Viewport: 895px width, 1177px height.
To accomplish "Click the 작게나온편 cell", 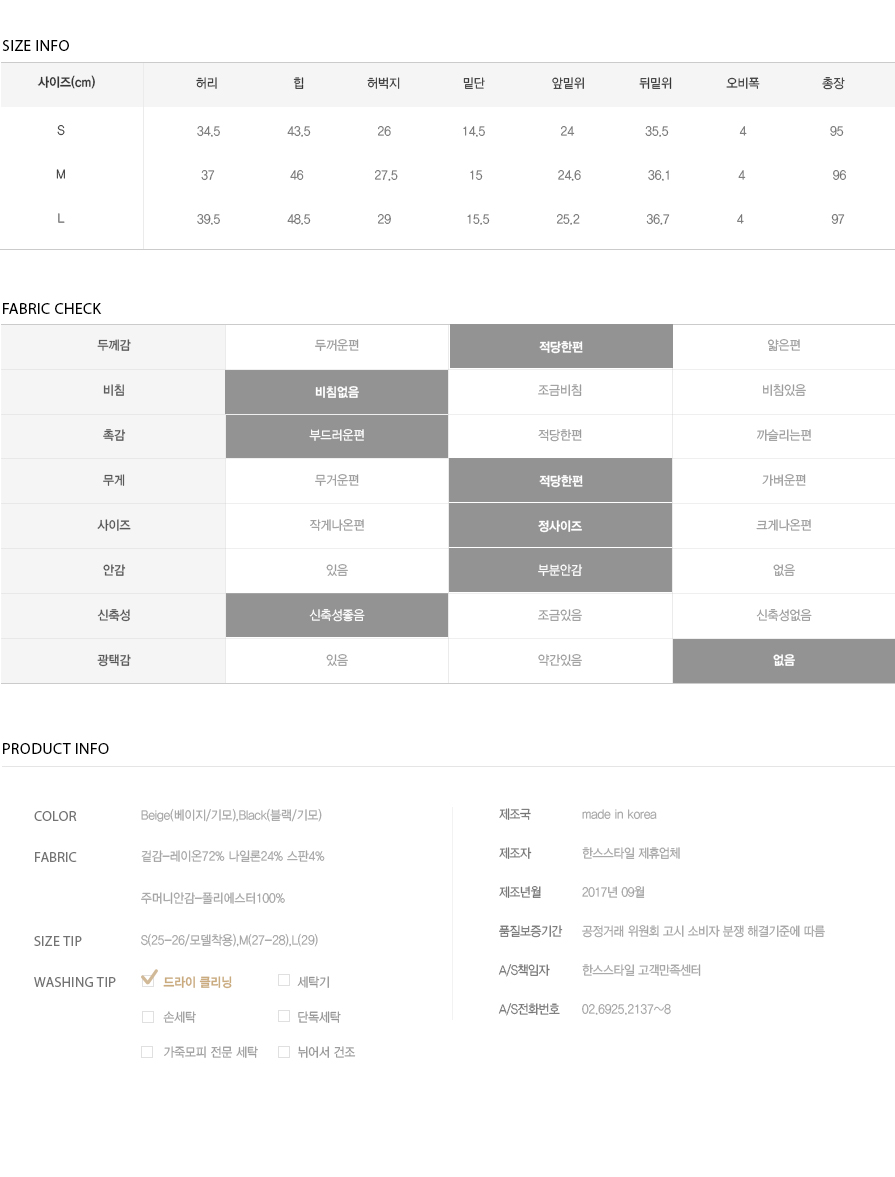I will pos(336,526).
